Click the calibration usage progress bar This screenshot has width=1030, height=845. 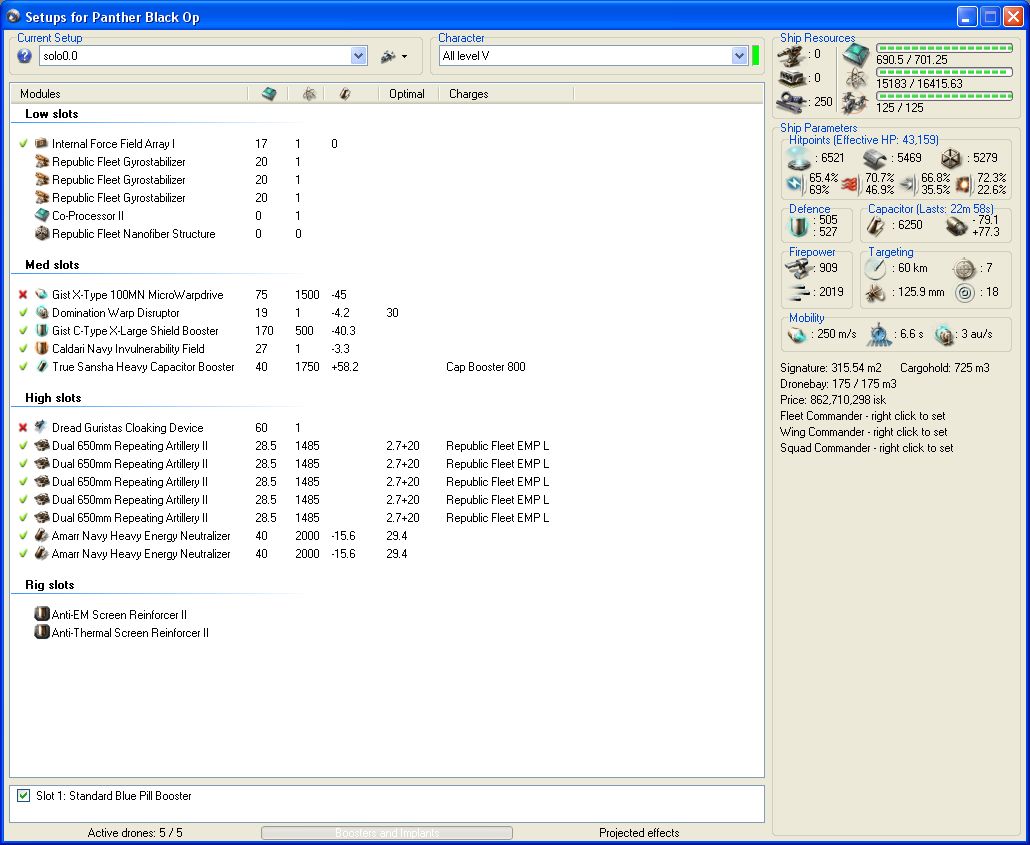944,96
